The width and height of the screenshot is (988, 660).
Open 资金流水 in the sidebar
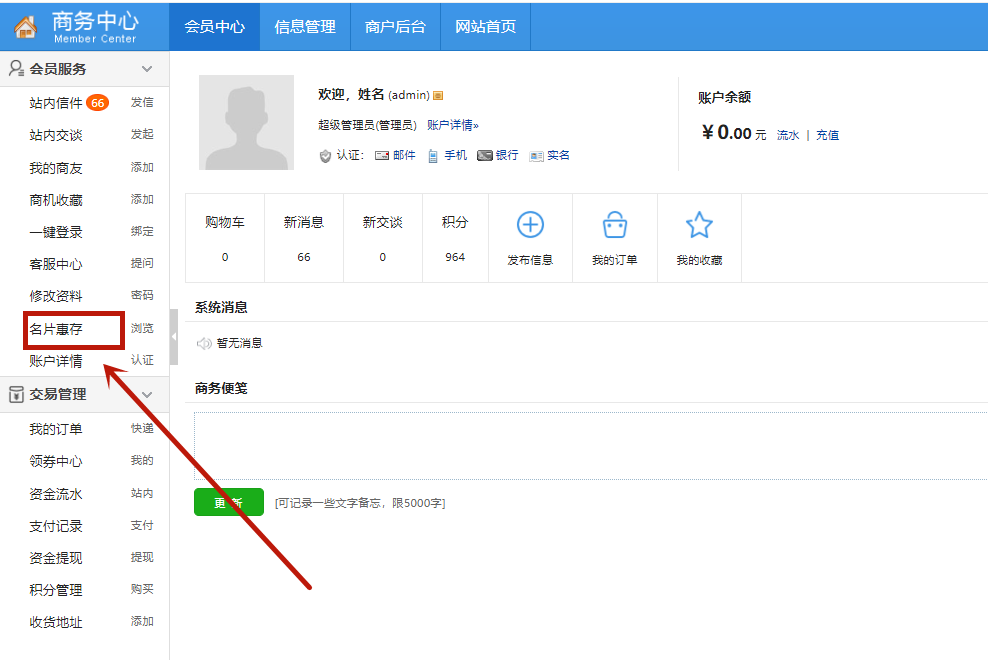[x=56, y=494]
